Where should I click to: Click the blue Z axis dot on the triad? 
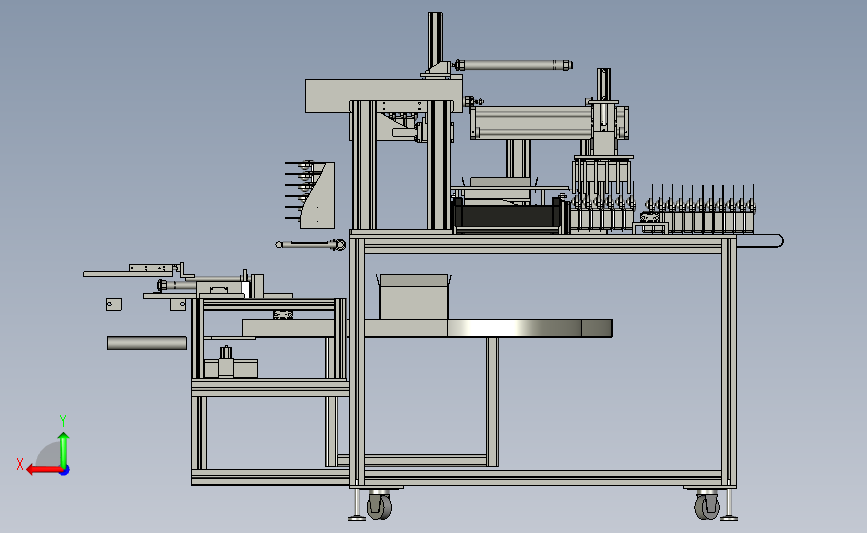tap(65, 471)
